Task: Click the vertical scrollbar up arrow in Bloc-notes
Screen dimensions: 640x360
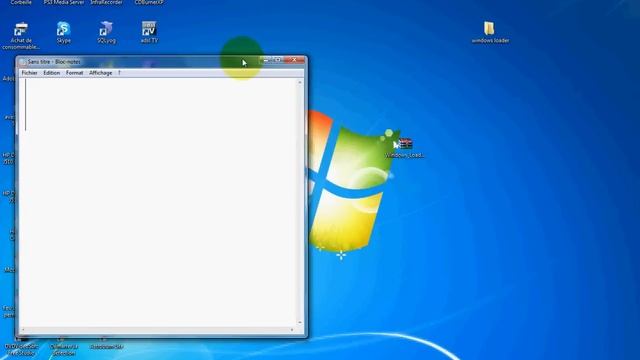Action: pos(300,82)
